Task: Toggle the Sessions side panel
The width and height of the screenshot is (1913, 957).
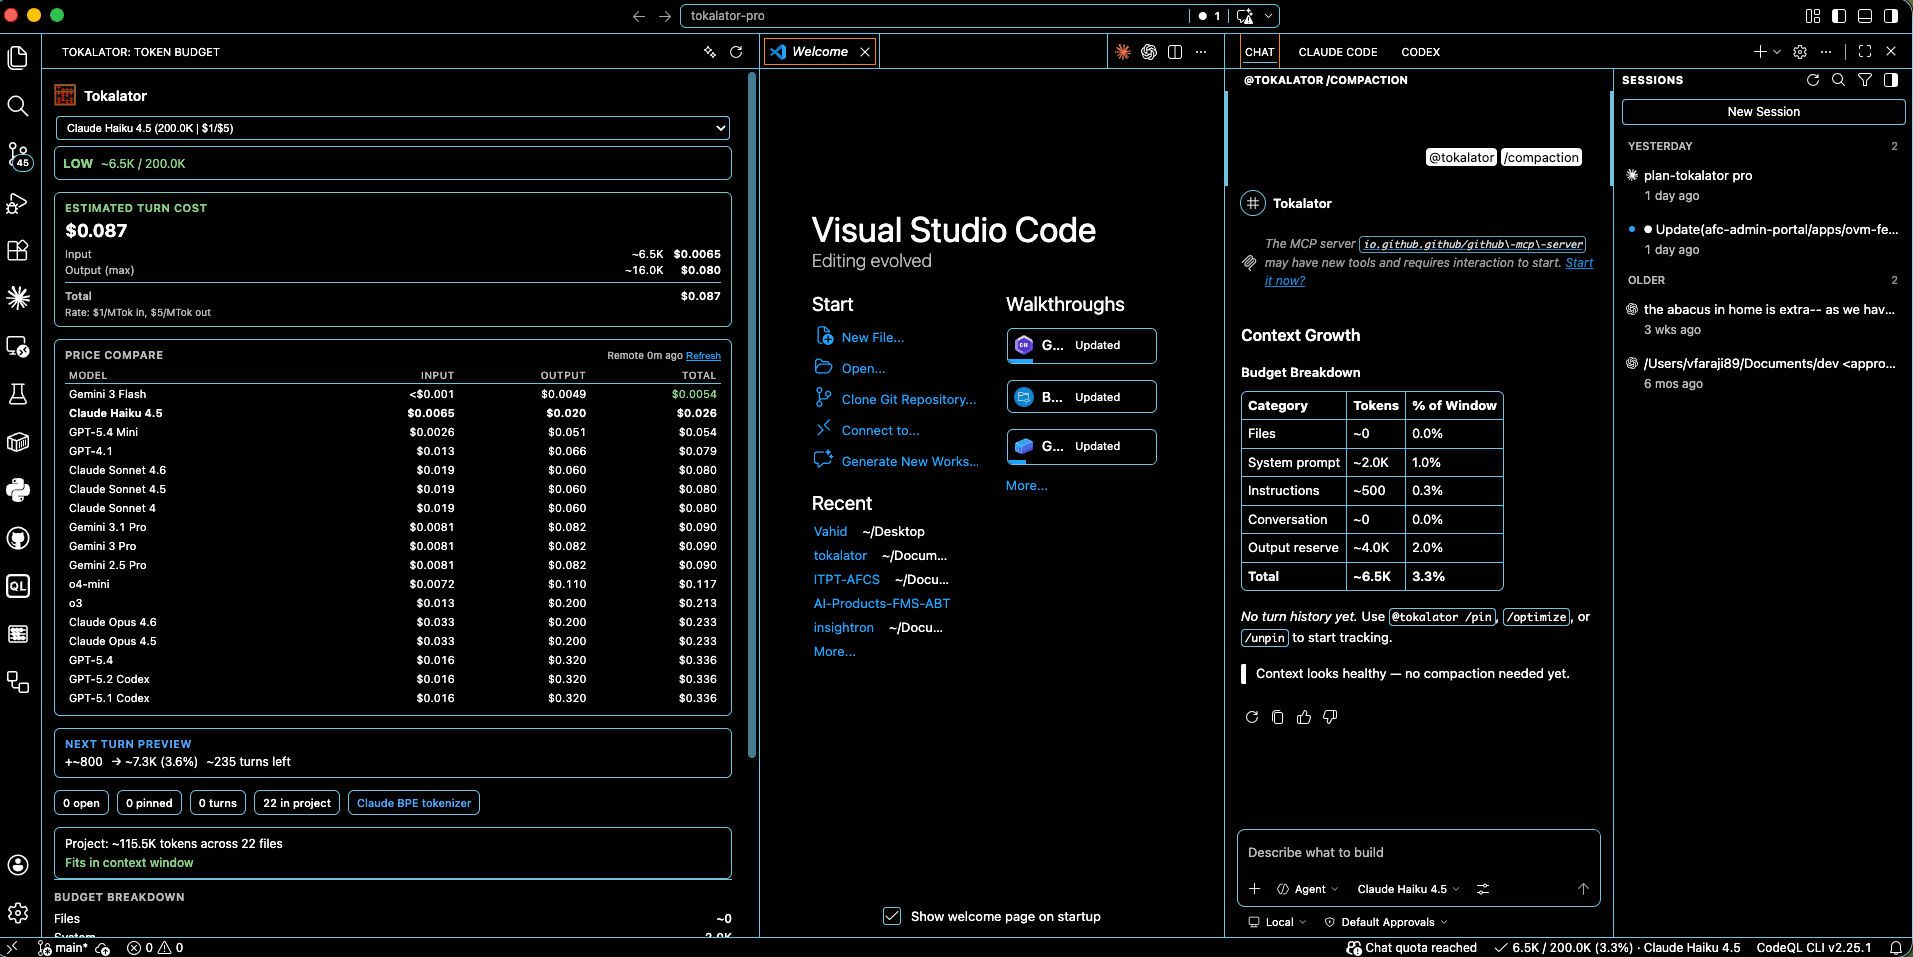Action: coord(1891,80)
